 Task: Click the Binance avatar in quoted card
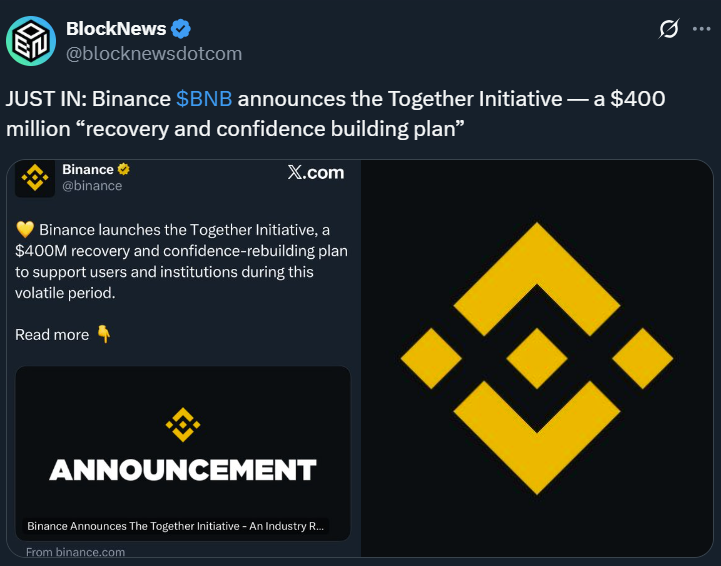[x=35, y=177]
